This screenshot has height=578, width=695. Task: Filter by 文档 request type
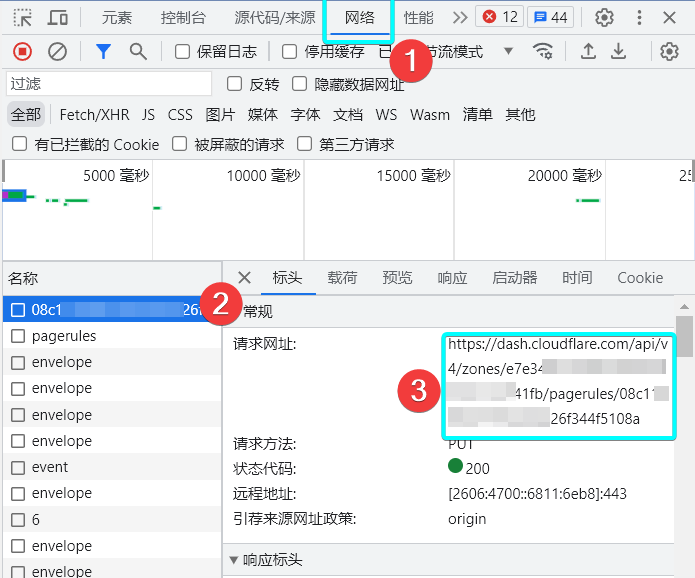click(348, 115)
